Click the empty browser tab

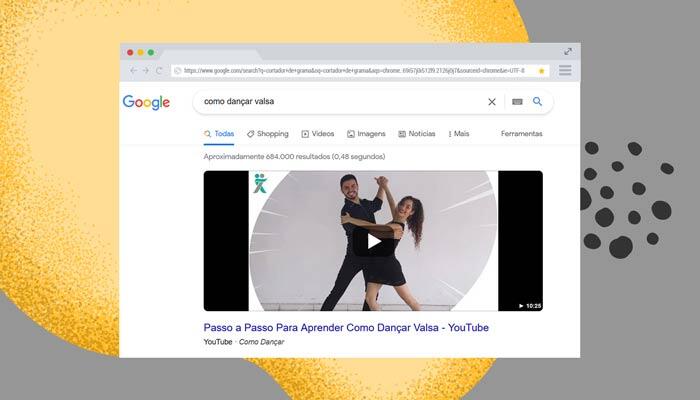click(x=210, y=54)
